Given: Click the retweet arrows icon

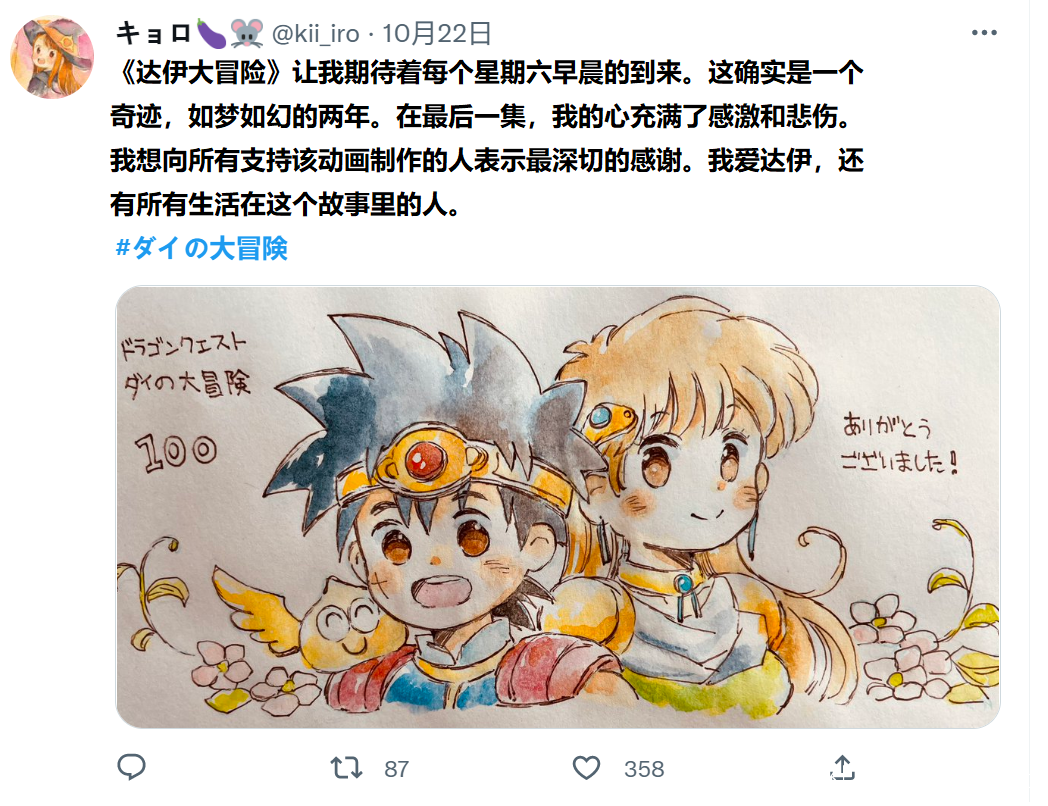Looking at the screenshot, I should 346,768.
